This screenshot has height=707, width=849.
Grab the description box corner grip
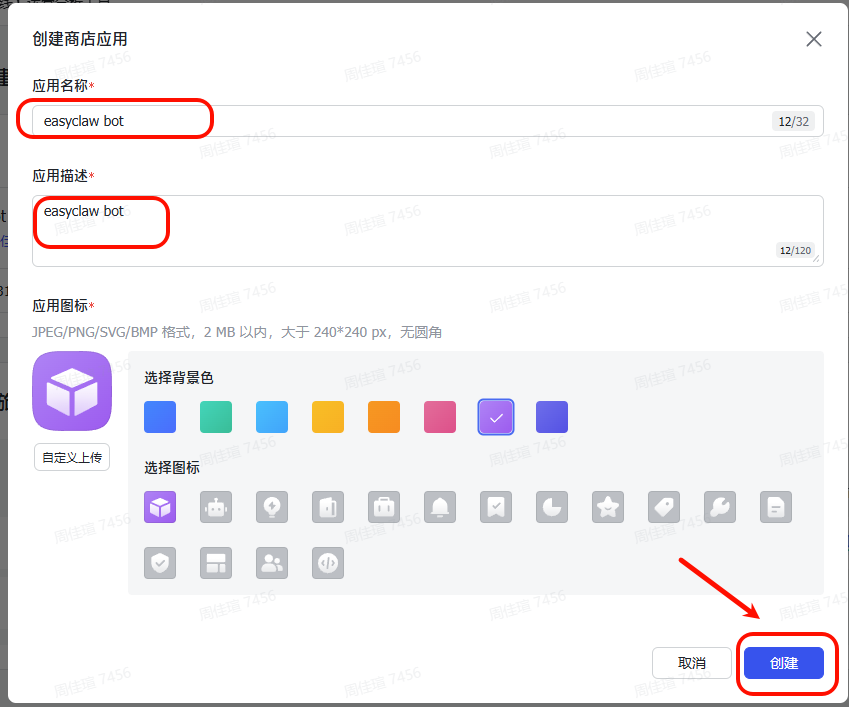(x=817, y=259)
